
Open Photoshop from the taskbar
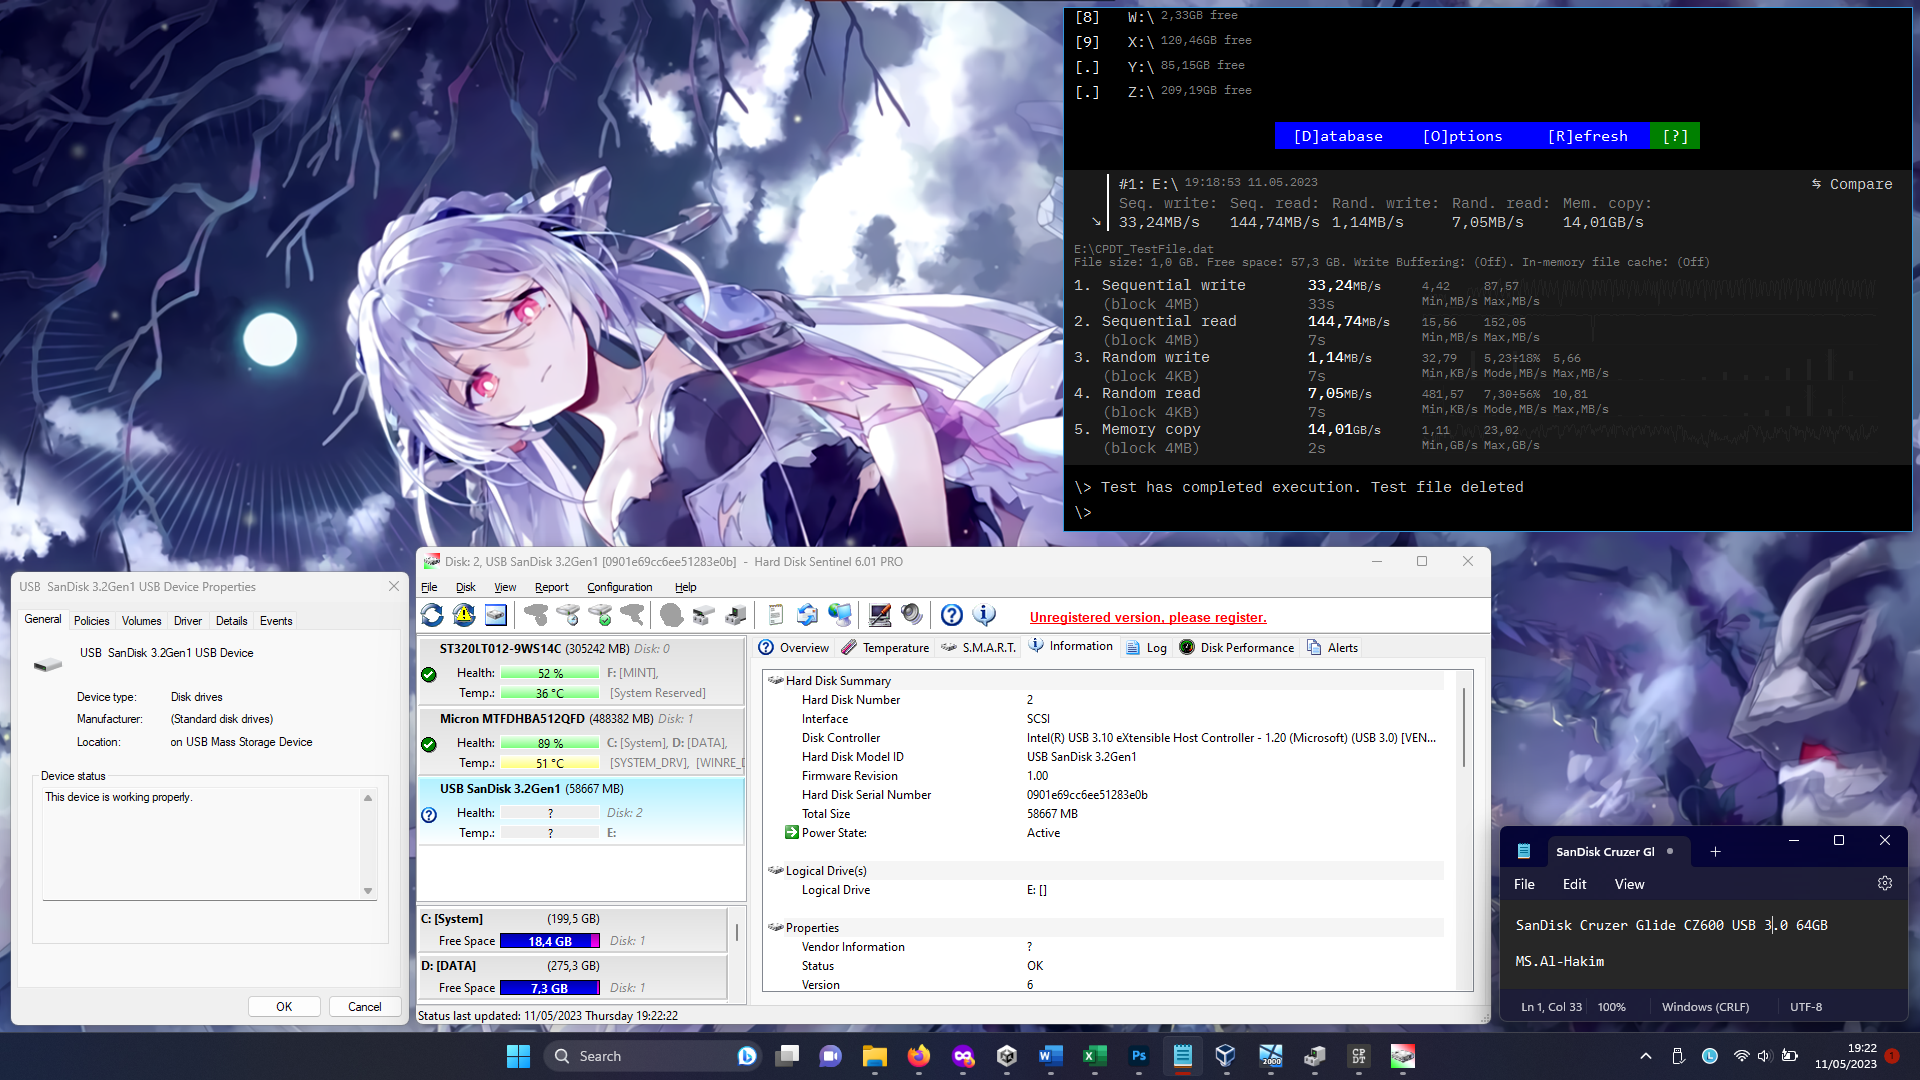pos(1138,1056)
